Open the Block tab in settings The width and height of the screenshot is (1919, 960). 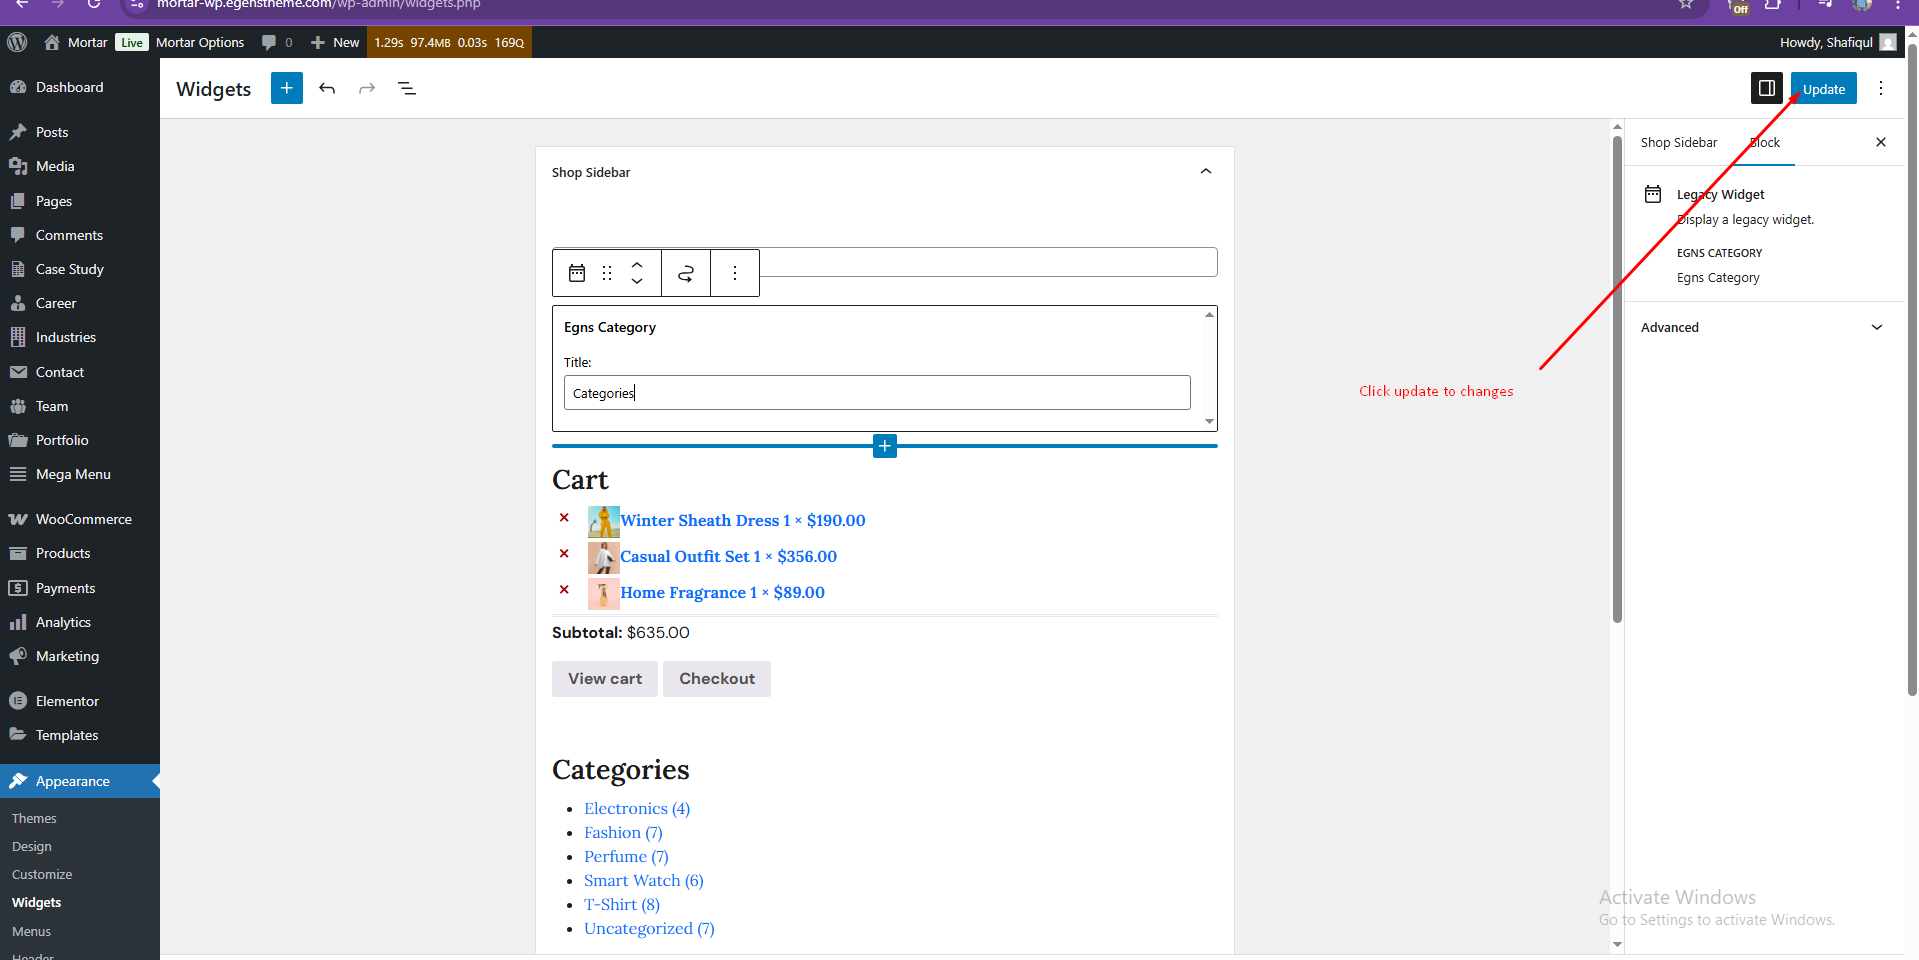[x=1765, y=142]
